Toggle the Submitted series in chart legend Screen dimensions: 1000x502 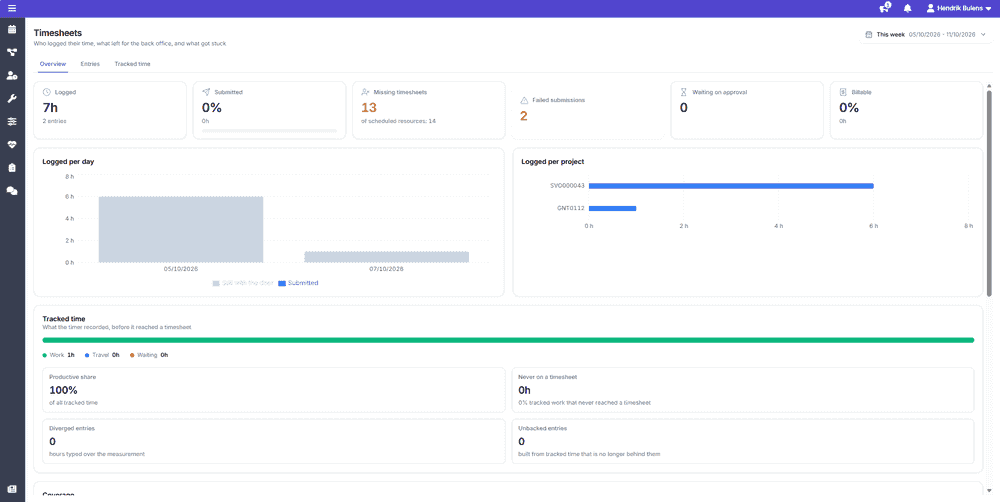pos(298,283)
